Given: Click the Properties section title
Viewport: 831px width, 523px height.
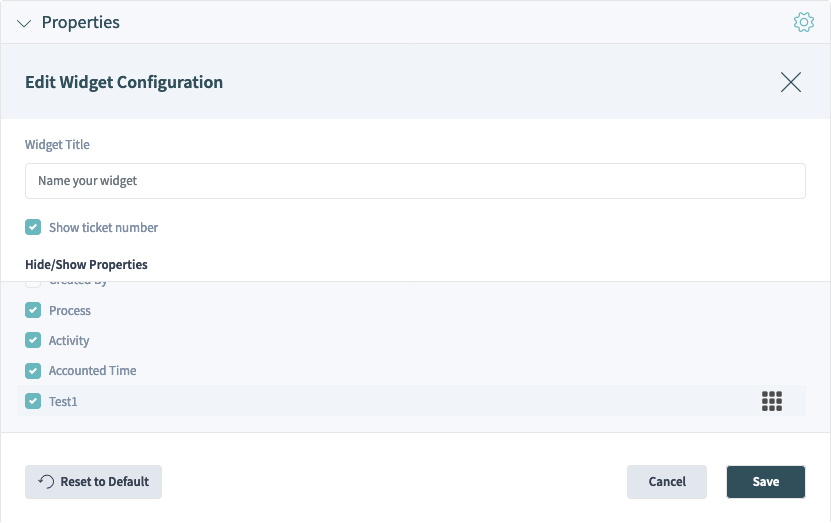Looking at the screenshot, I should coord(81,22).
